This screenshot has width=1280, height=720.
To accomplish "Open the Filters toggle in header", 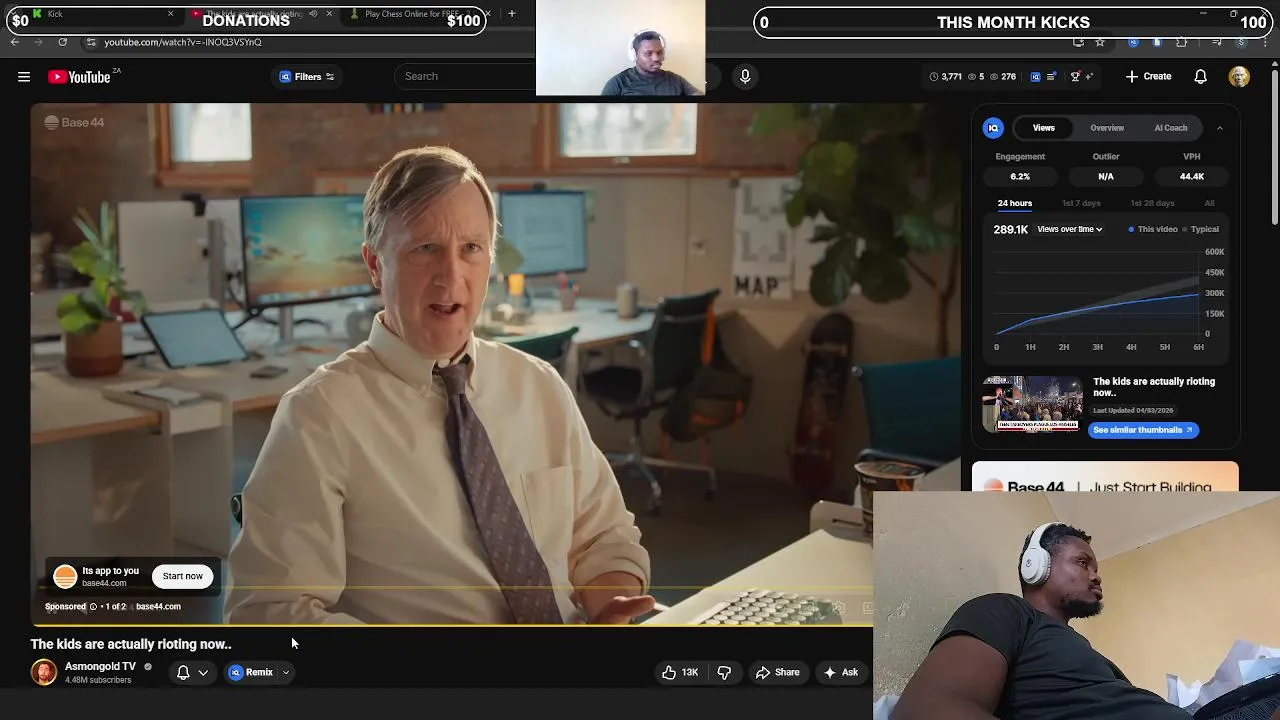I will click(x=307, y=77).
